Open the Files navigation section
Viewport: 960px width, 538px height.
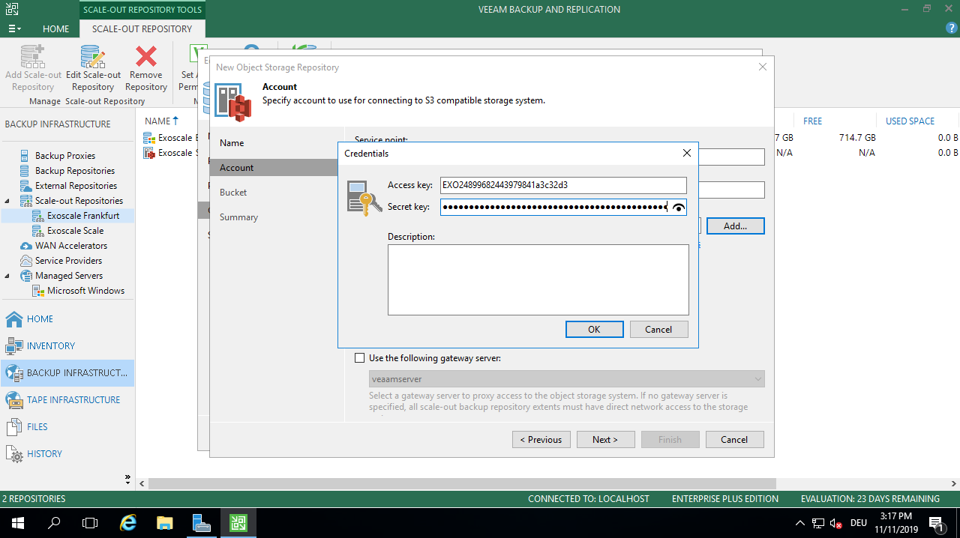[37, 427]
